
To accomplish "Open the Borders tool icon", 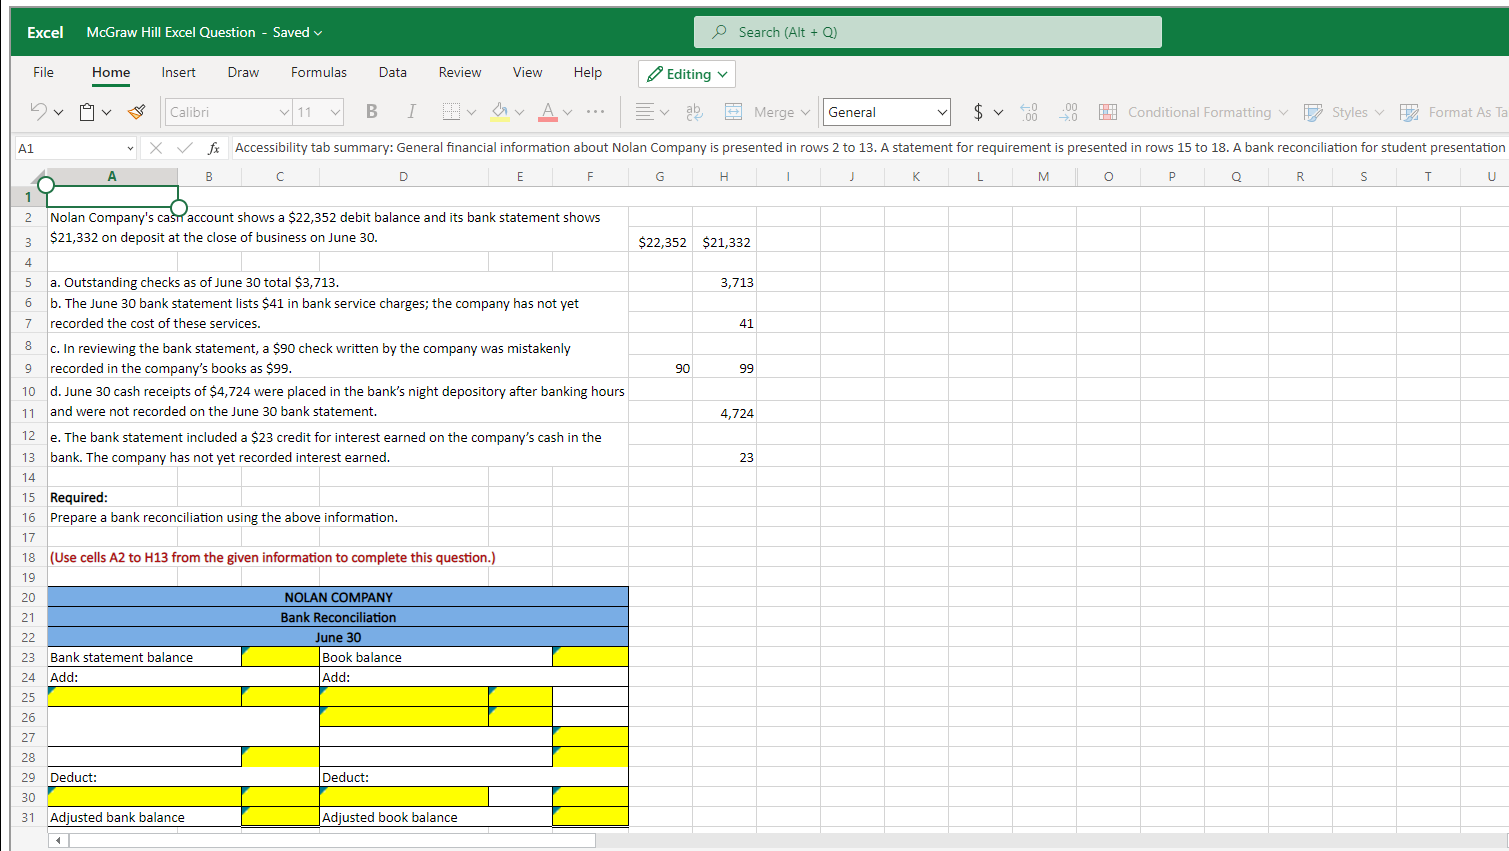I will coord(452,112).
